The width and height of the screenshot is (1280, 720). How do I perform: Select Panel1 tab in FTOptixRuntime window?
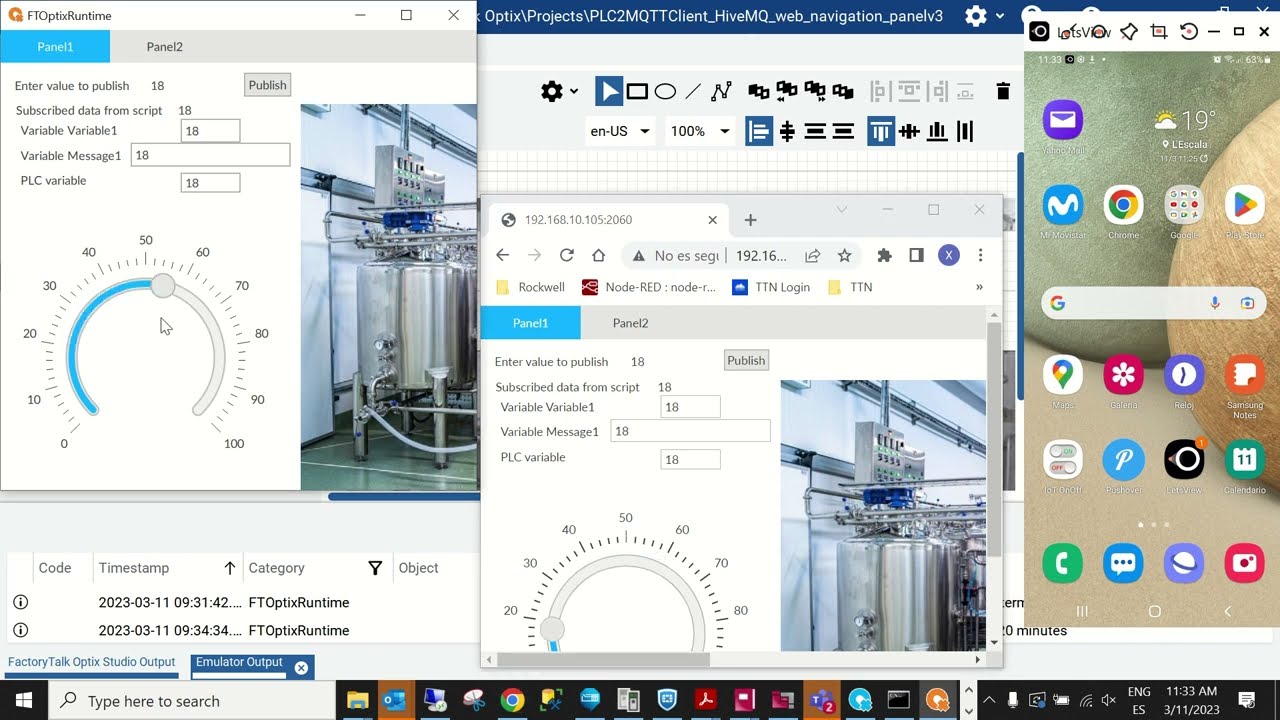click(55, 46)
